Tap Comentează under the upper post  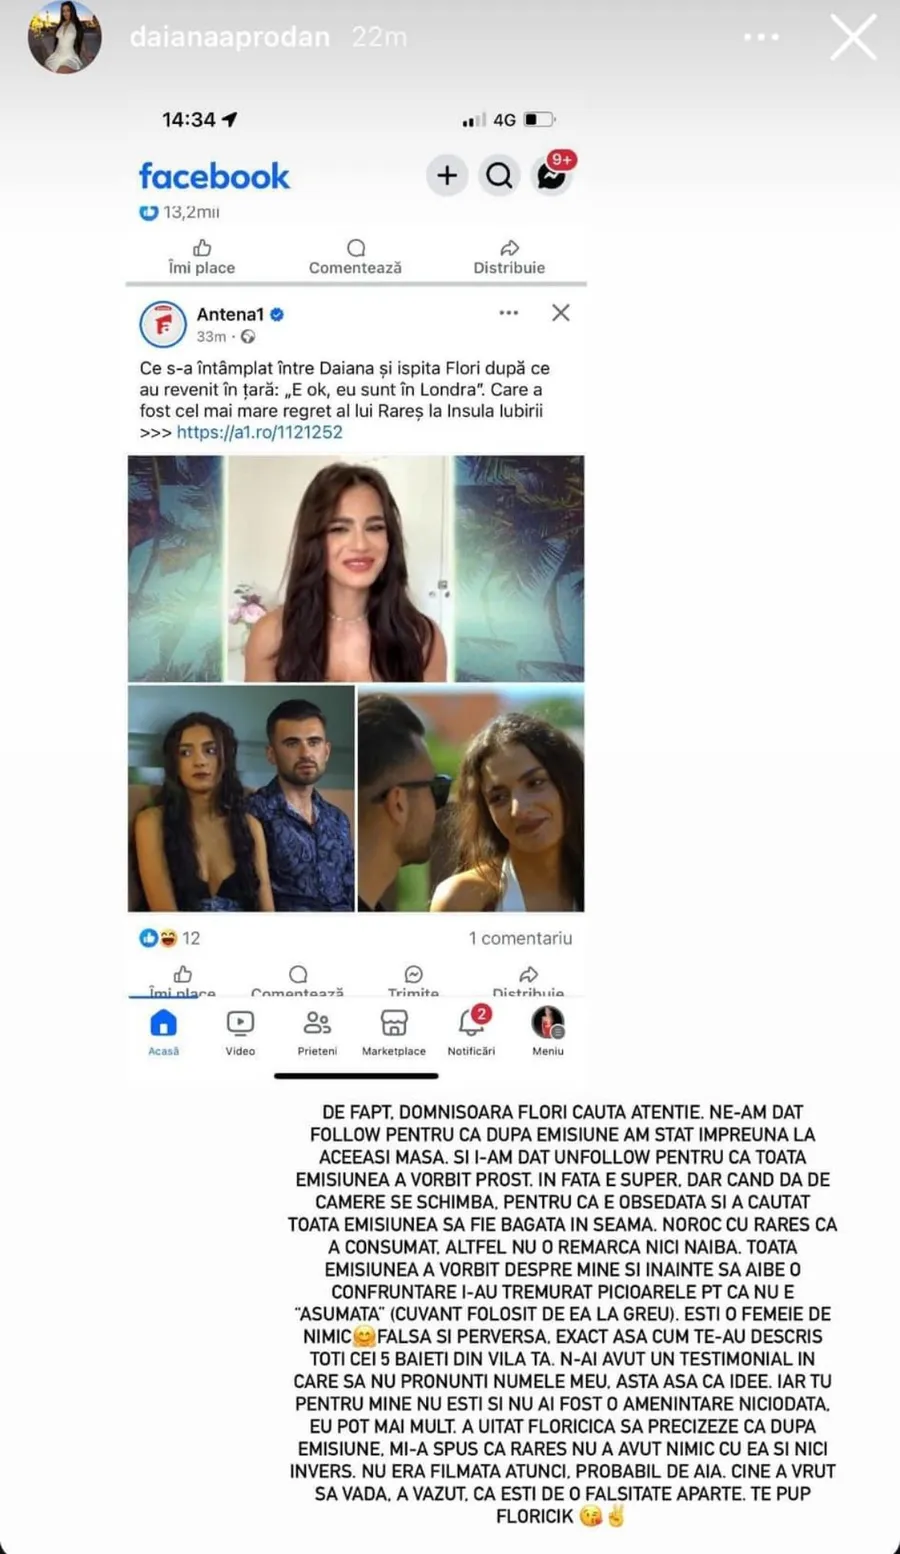[355, 257]
